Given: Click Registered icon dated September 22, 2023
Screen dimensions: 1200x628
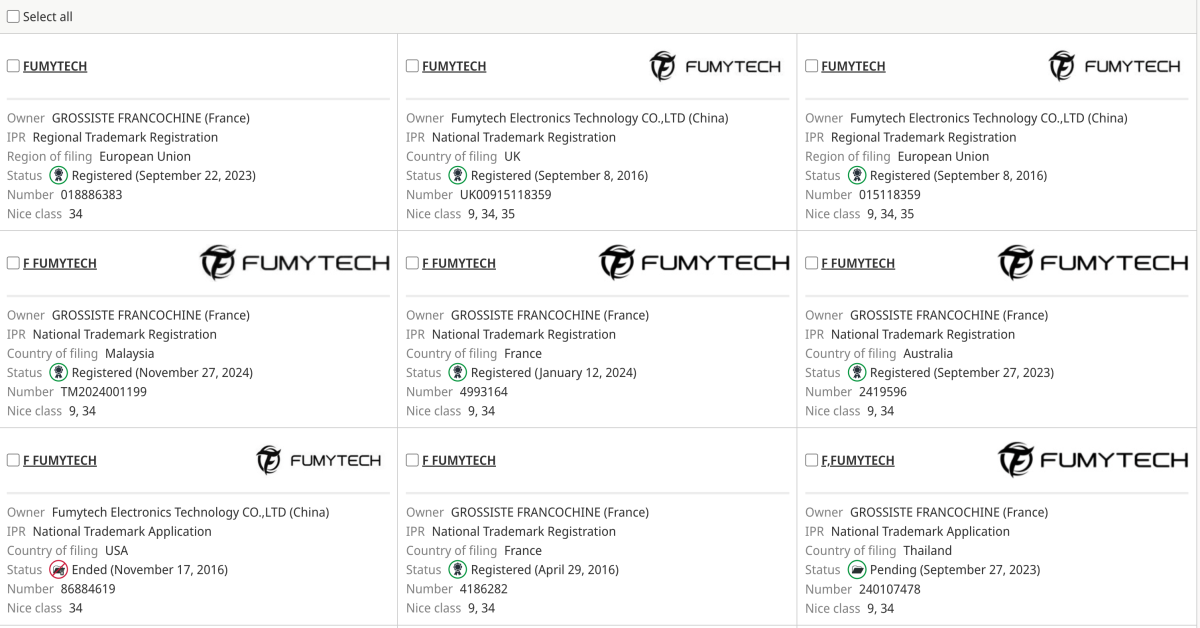Looking at the screenshot, I should point(58,176).
